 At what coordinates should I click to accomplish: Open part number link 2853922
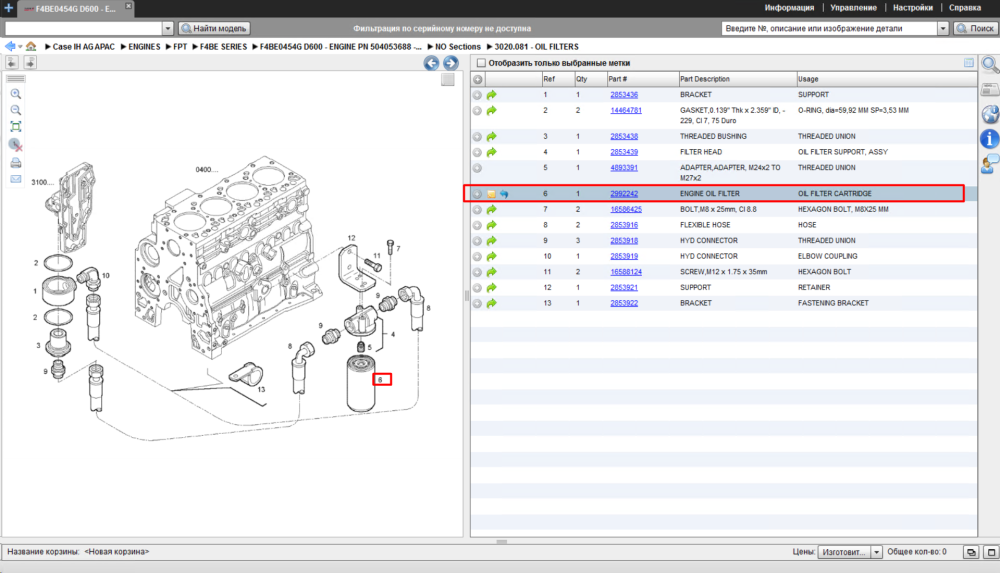click(624, 303)
